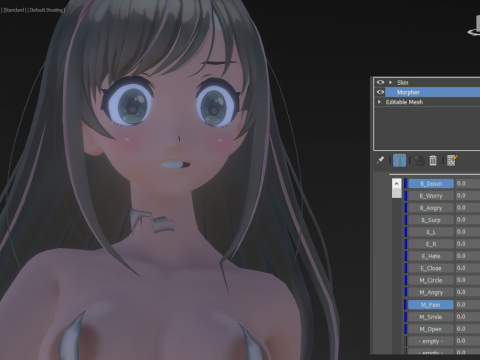480x360 pixels.
Task: Remove modifier with the trash icon
Action: point(433,160)
